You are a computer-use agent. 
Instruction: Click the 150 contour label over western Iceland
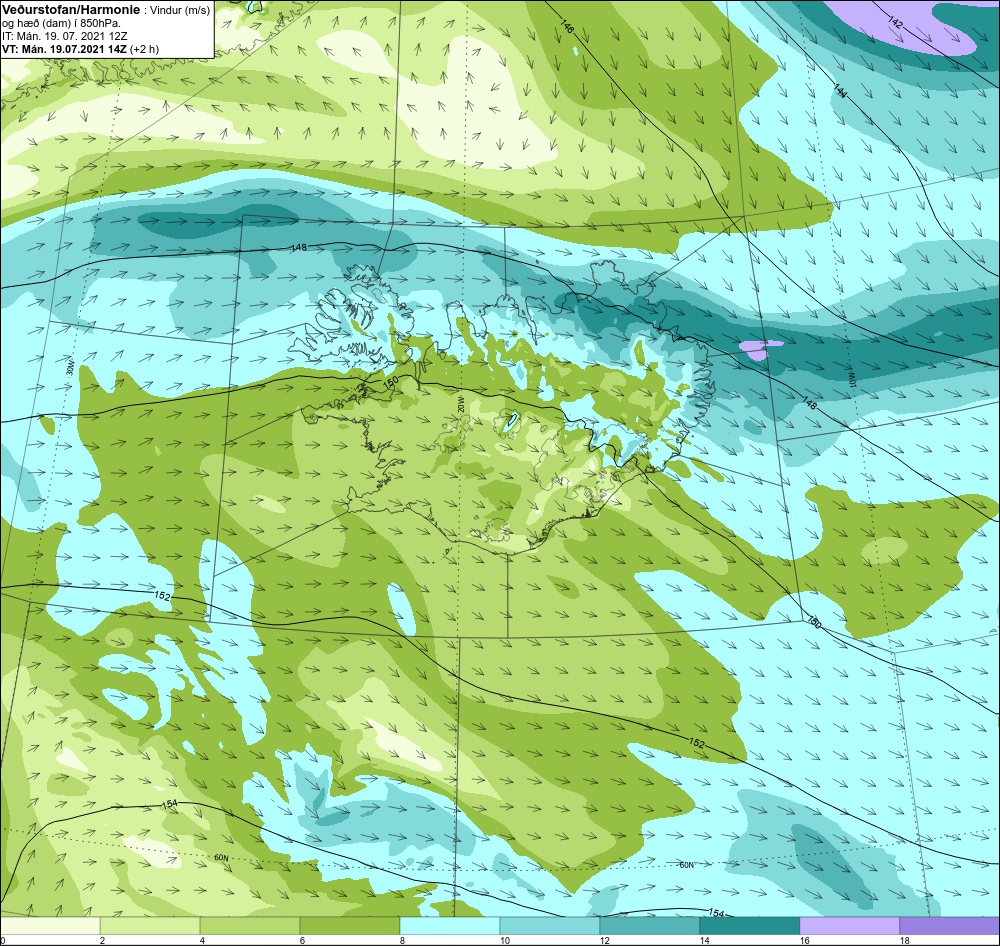point(390,381)
